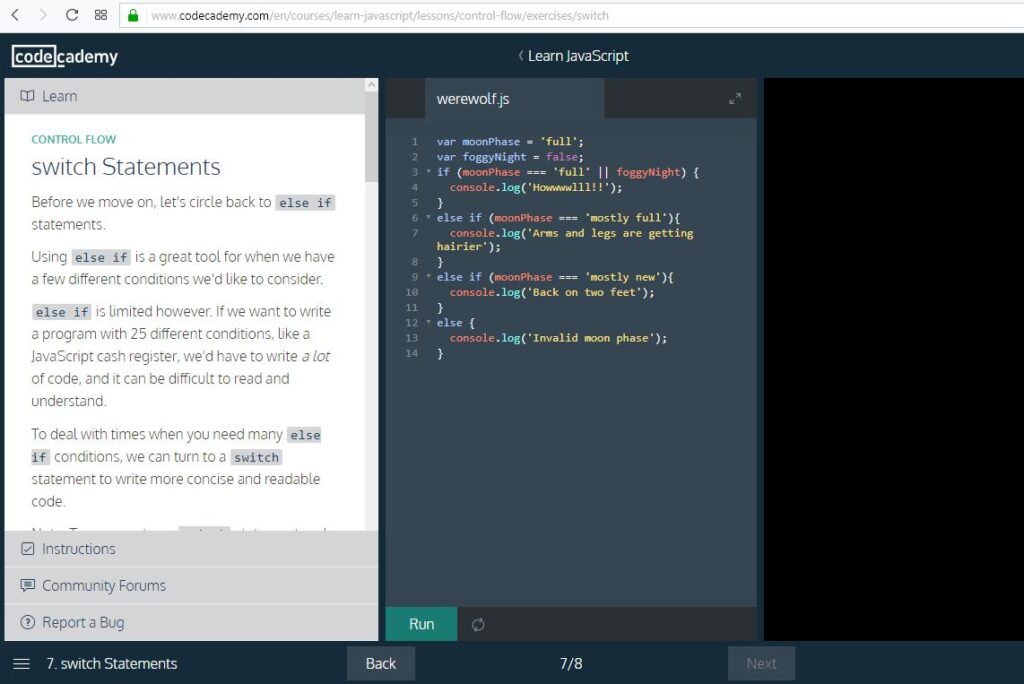The width and height of the screenshot is (1024, 684).
Task: Collapse the else if block on line 9
Action: tap(428, 277)
